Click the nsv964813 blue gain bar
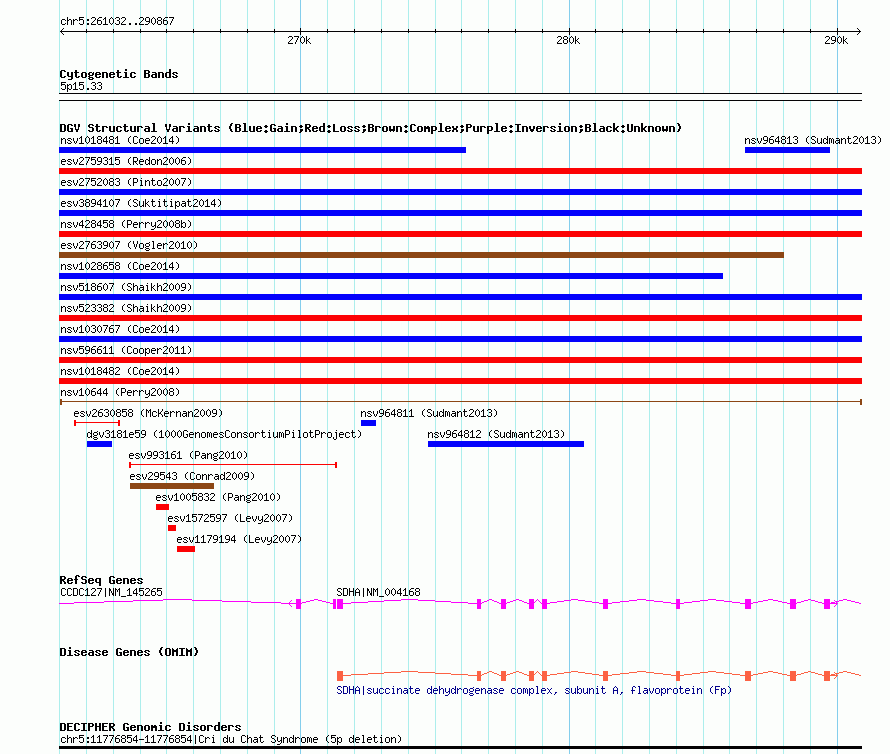 click(x=787, y=150)
